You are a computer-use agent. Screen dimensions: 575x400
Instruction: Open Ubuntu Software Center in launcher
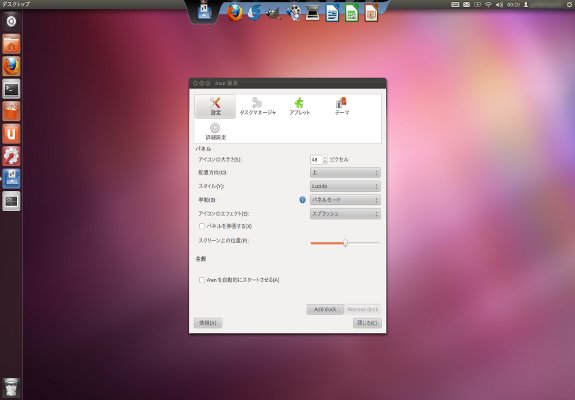pos(11,111)
